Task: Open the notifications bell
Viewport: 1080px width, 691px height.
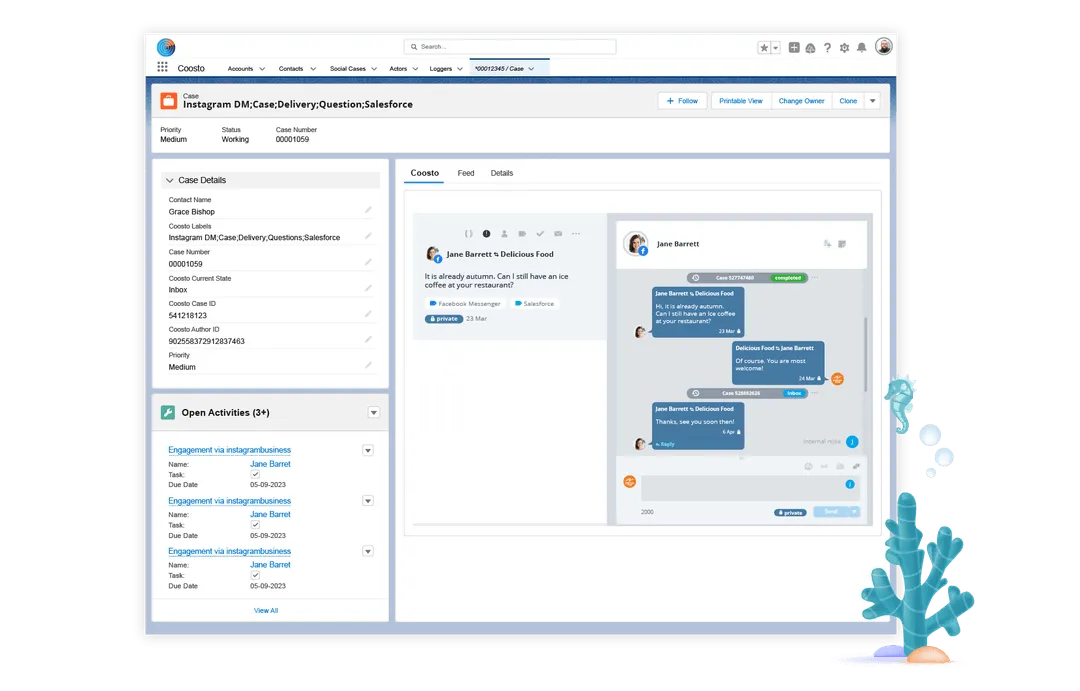Action: pos(862,48)
